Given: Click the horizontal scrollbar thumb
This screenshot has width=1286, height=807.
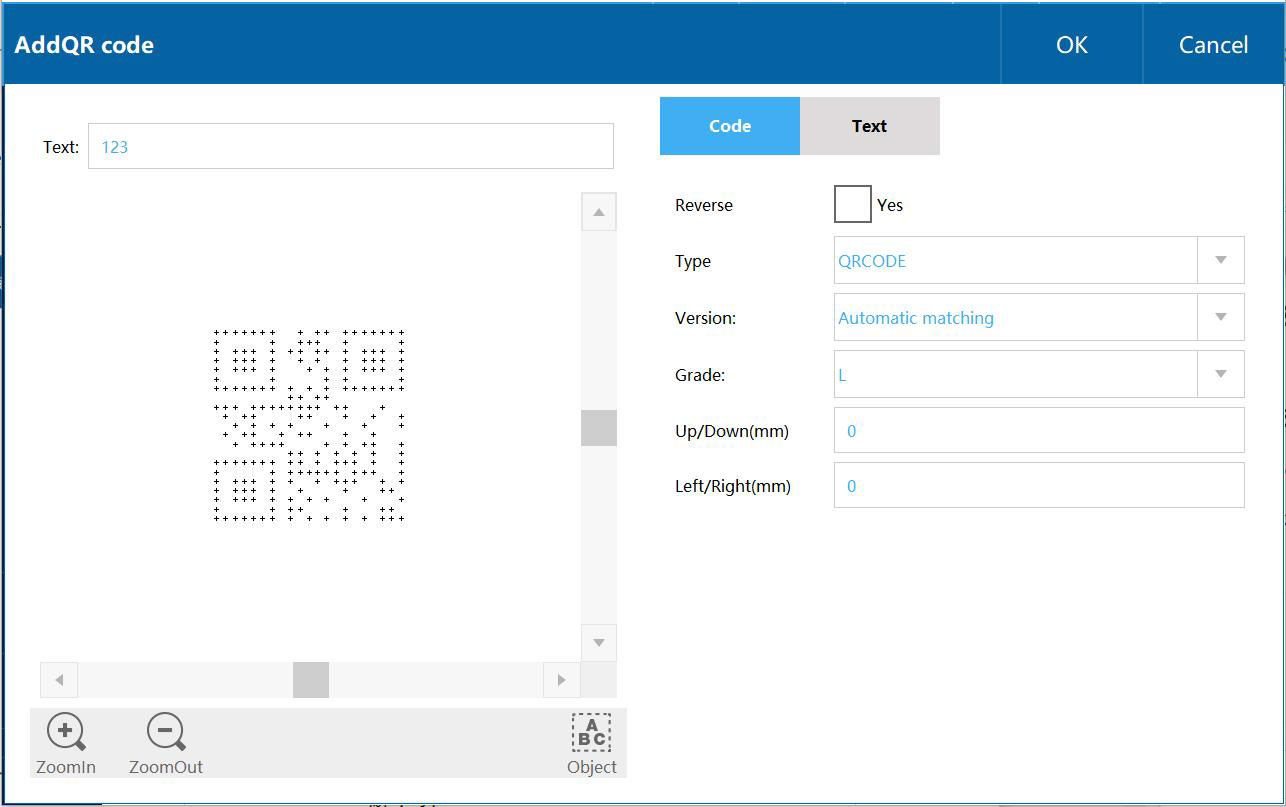Looking at the screenshot, I should click(311, 680).
